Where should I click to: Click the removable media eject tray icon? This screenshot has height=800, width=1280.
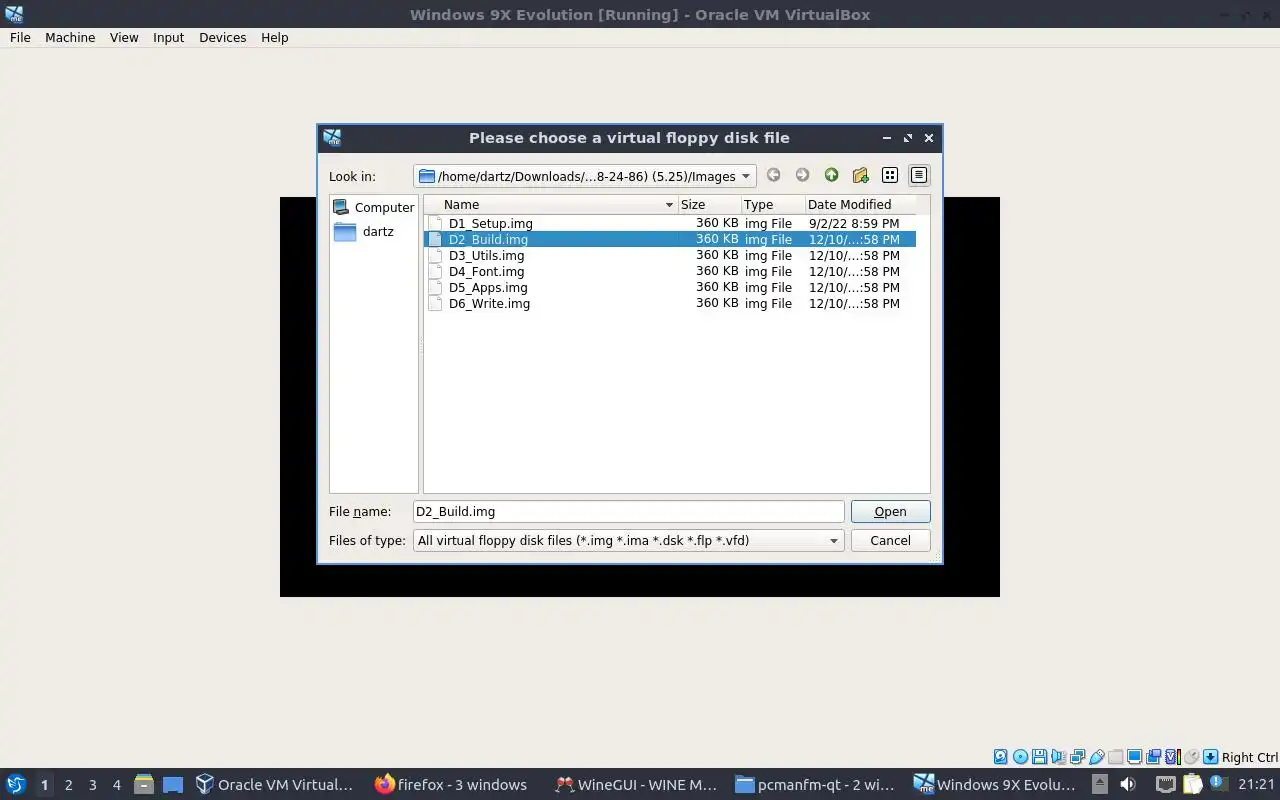[x=1100, y=784]
